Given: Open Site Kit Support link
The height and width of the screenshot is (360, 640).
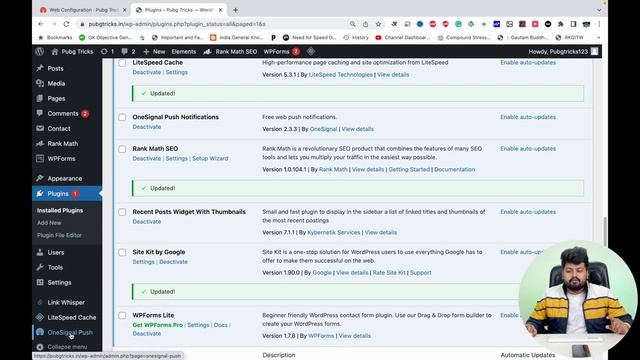Looking at the screenshot, I should 420,273.
